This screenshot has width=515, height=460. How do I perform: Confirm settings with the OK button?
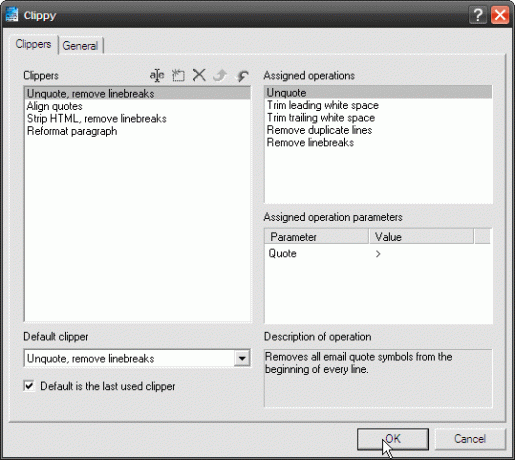[x=393, y=439]
